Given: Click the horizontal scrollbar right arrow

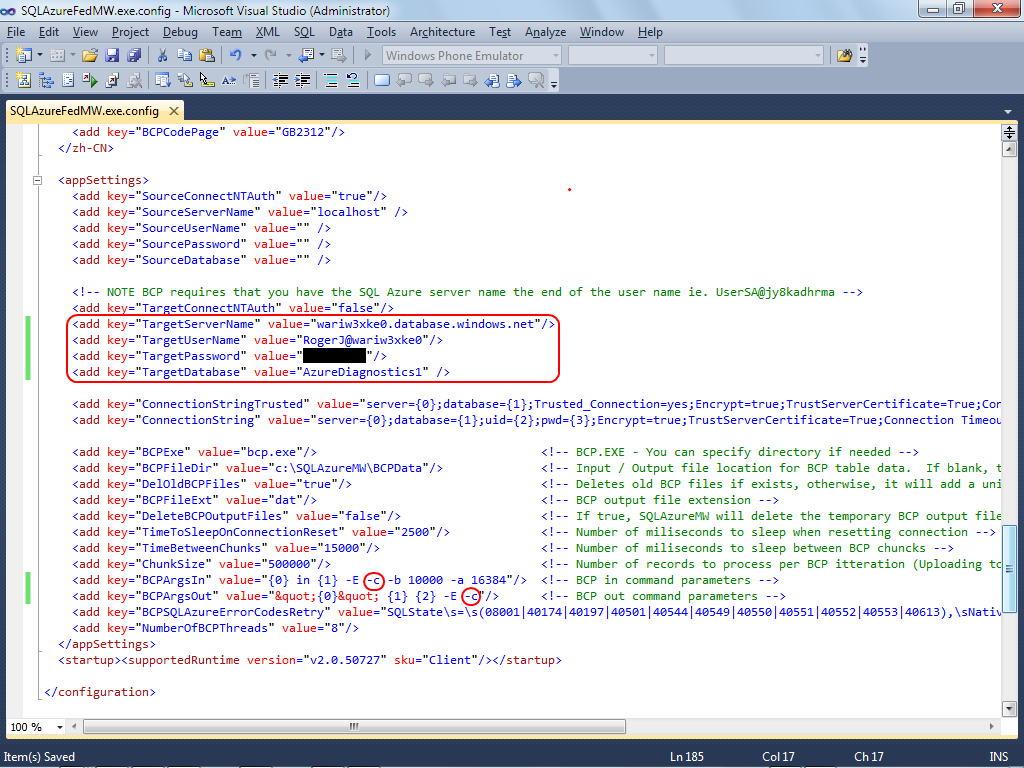Looking at the screenshot, I should 991,726.
